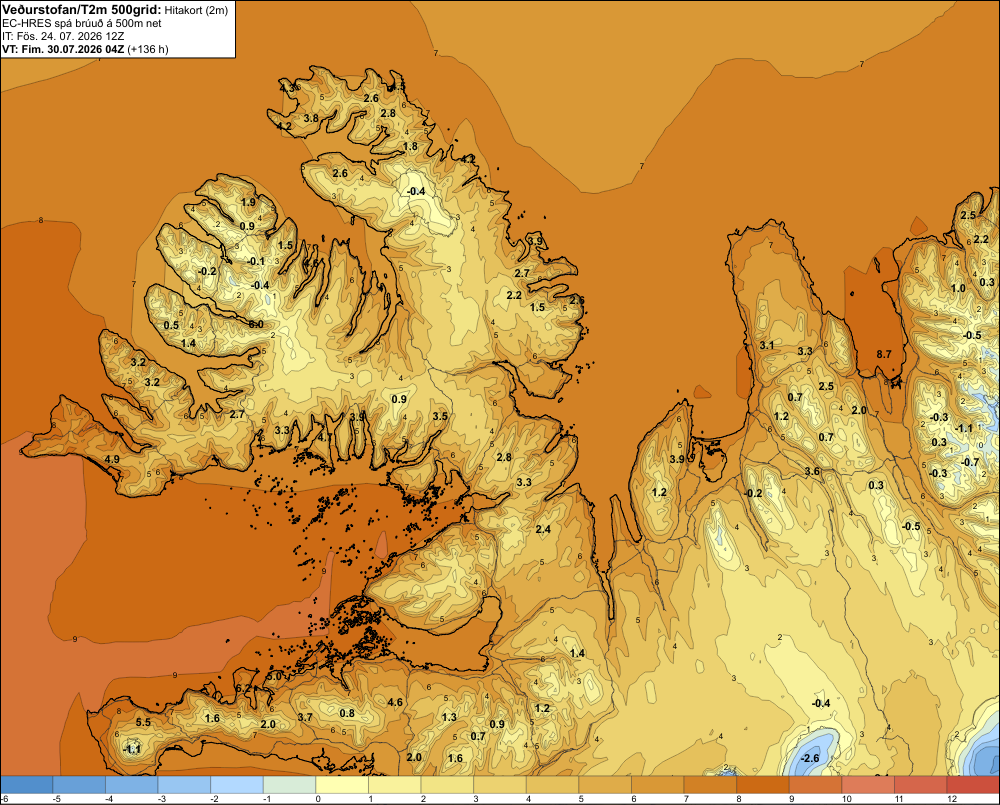
Task: Click the 1.0 temperature value
Action: (958, 288)
